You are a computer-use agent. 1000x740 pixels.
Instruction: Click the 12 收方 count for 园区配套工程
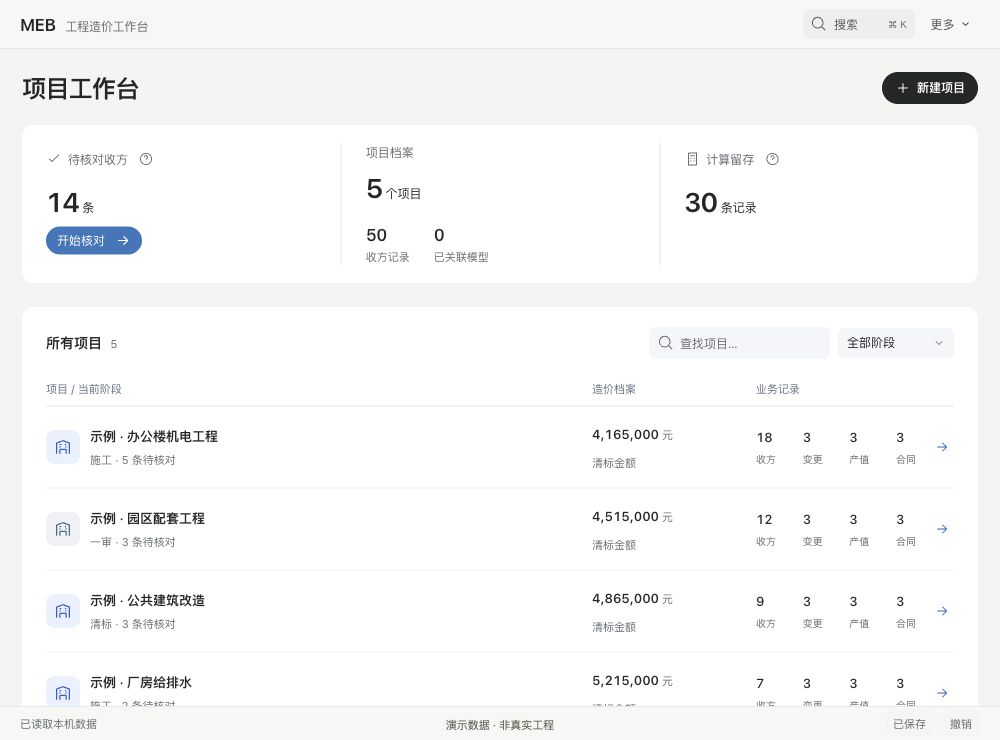(765, 529)
